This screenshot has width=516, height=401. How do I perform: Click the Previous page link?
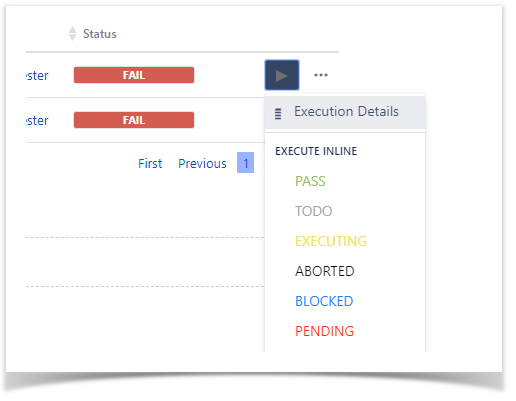coord(202,163)
